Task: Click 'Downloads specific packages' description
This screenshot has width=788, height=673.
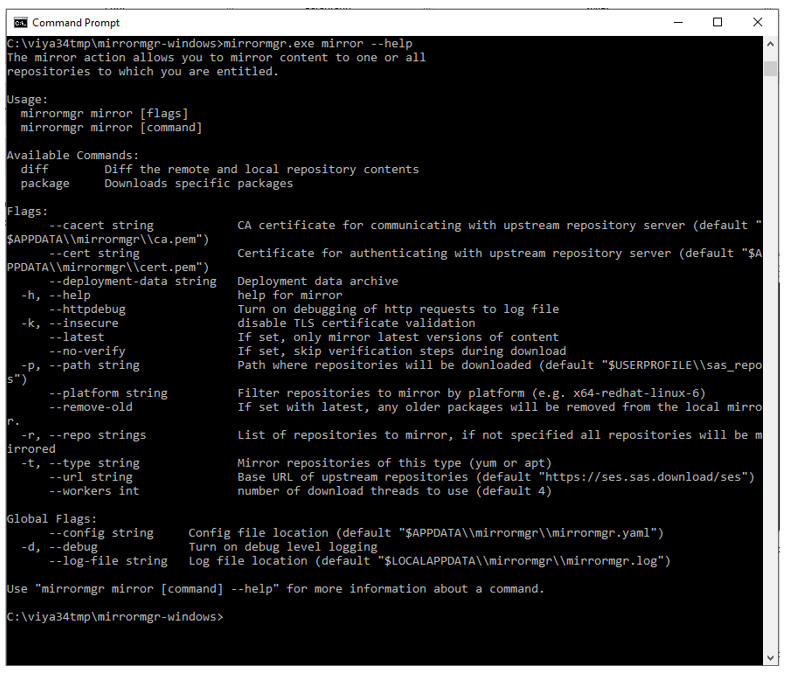Action: (x=199, y=183)
